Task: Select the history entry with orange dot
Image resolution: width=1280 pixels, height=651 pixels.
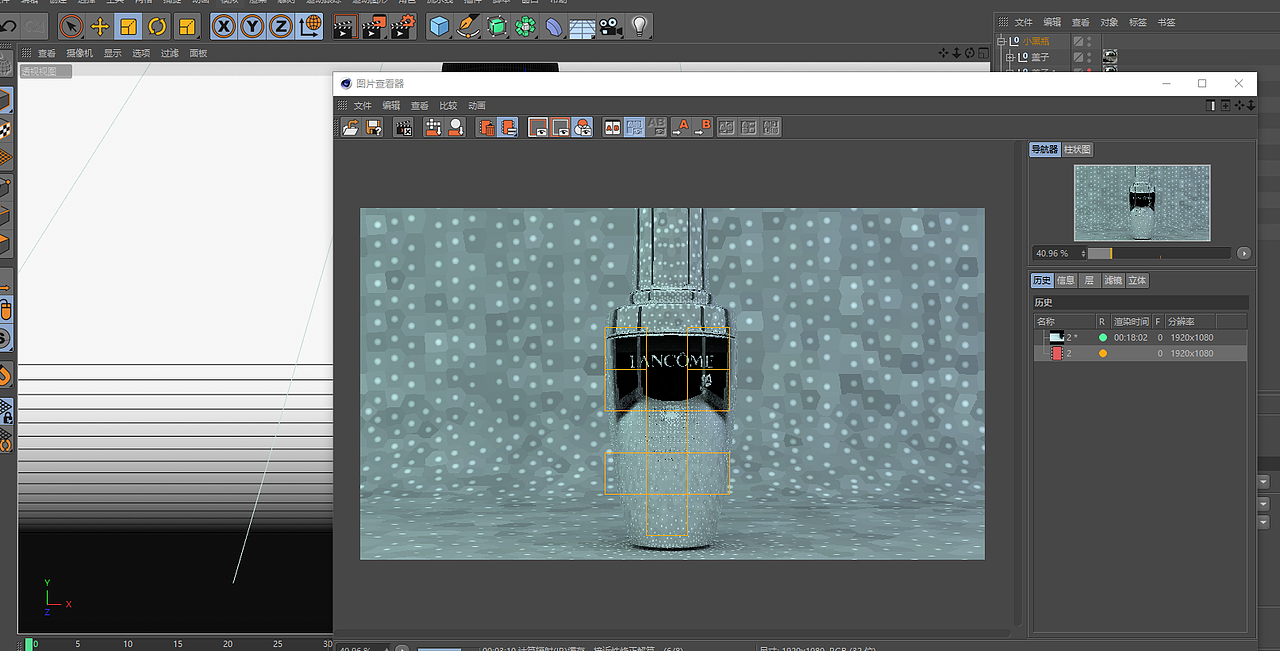Action: pyautogui.click(x=1140, y=353)
